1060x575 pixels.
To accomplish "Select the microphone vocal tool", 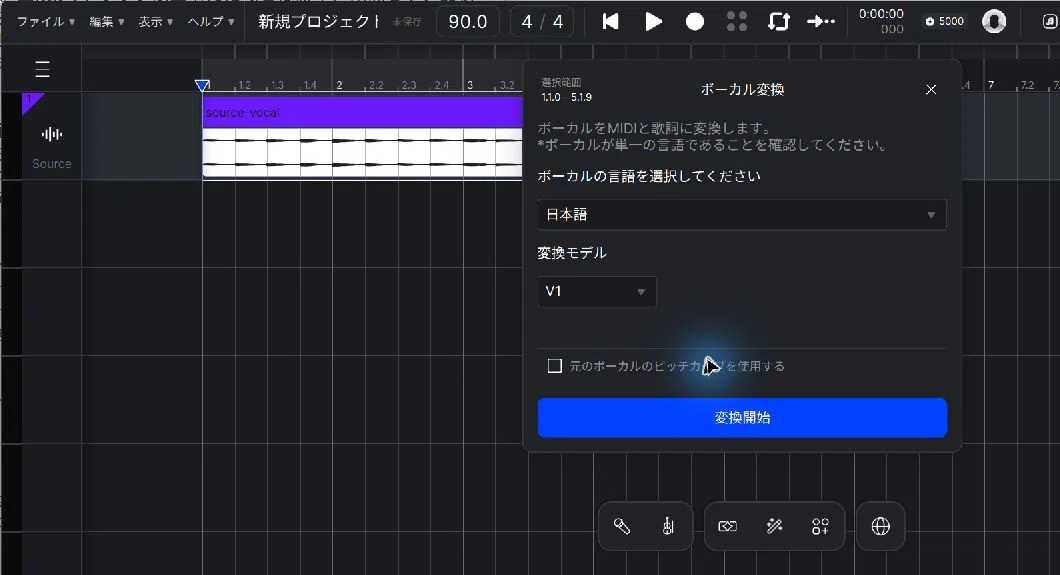I will coord(622,526).
